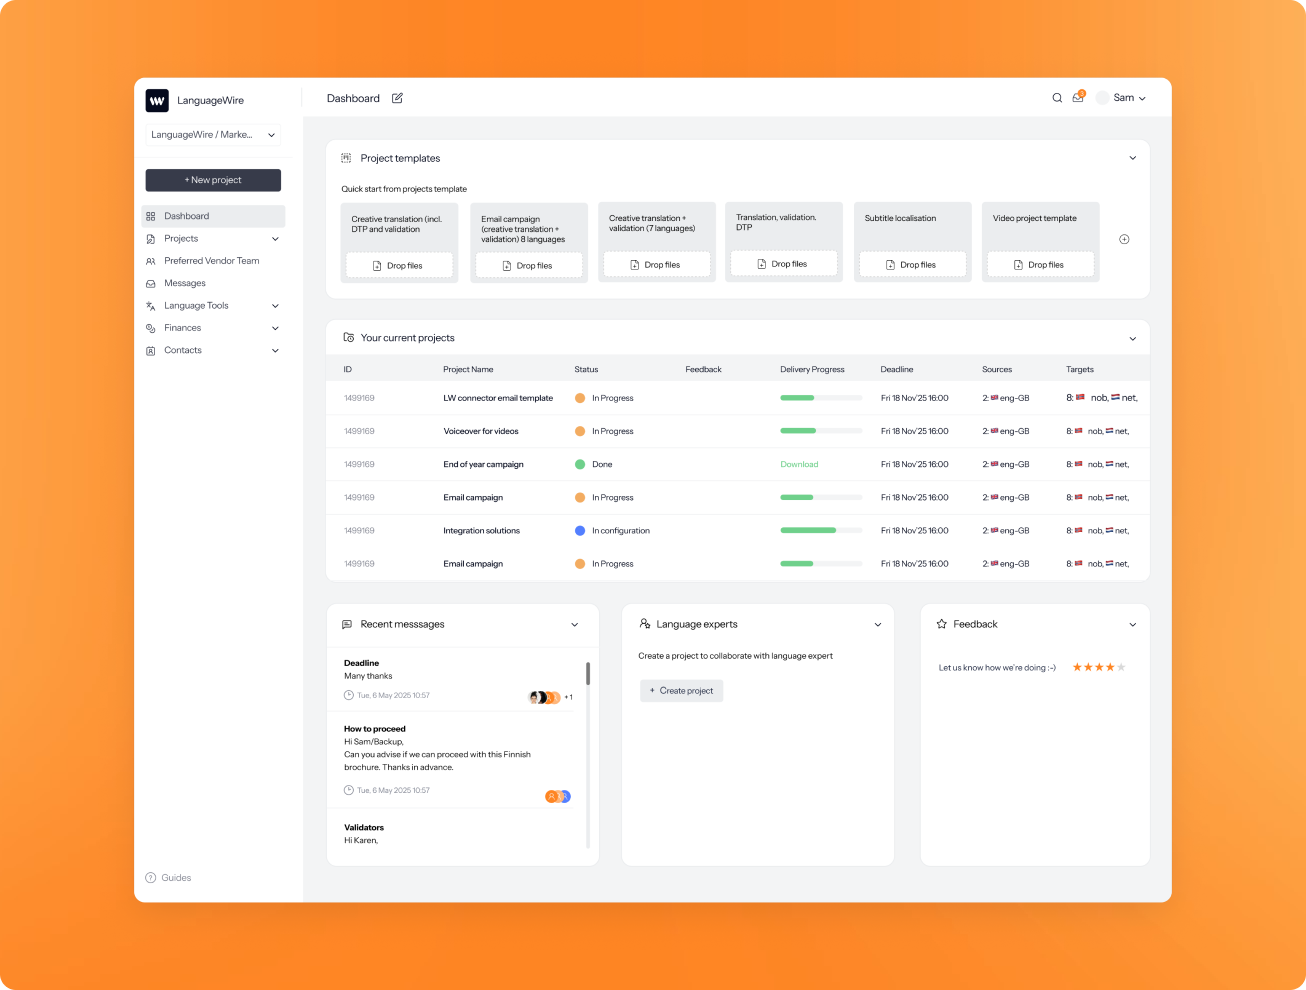The width and height of the screenshot is (1306, 990).
Task: Expand the Projects sidebar submenu
Action: click(275, 238)
